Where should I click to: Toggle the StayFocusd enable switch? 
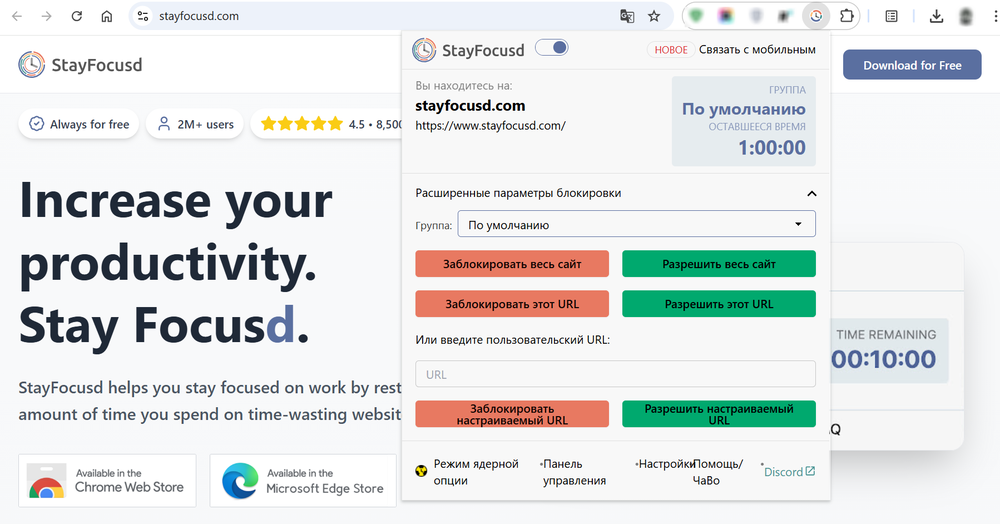tap(552, 48)
